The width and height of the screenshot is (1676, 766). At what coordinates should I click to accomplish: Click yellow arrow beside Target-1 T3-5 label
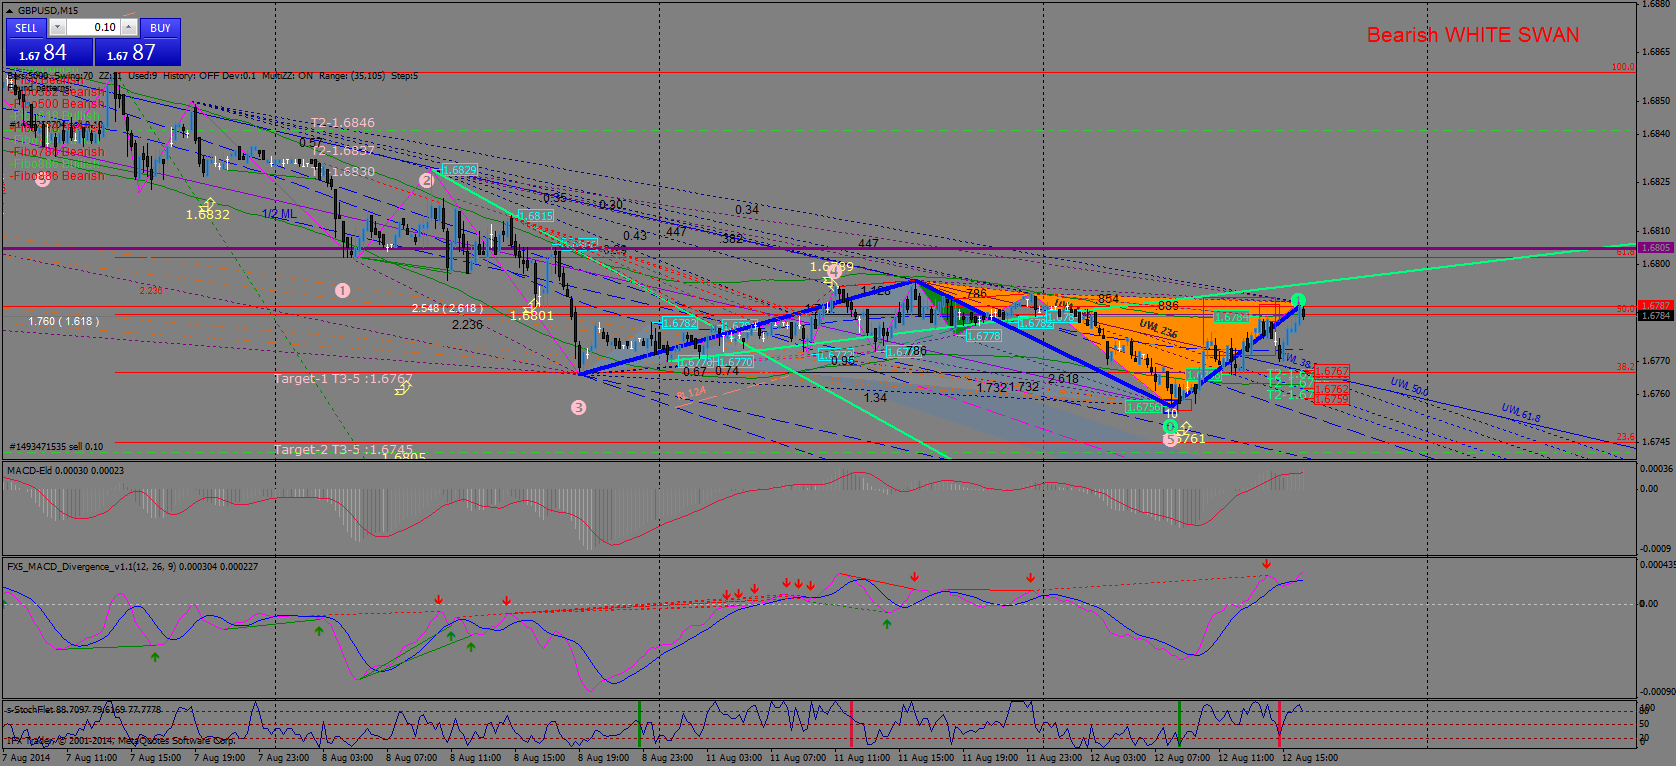(x=403, y=388)
